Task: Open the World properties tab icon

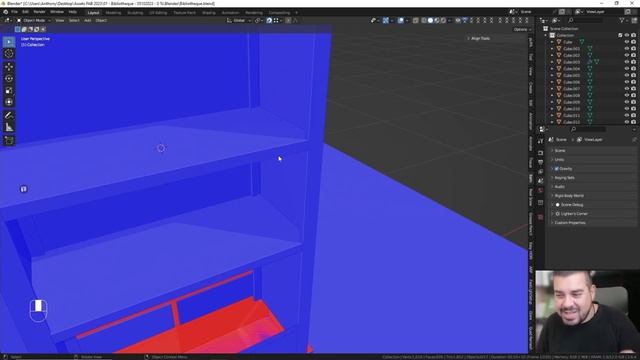Action: click(x=540, y=190)
